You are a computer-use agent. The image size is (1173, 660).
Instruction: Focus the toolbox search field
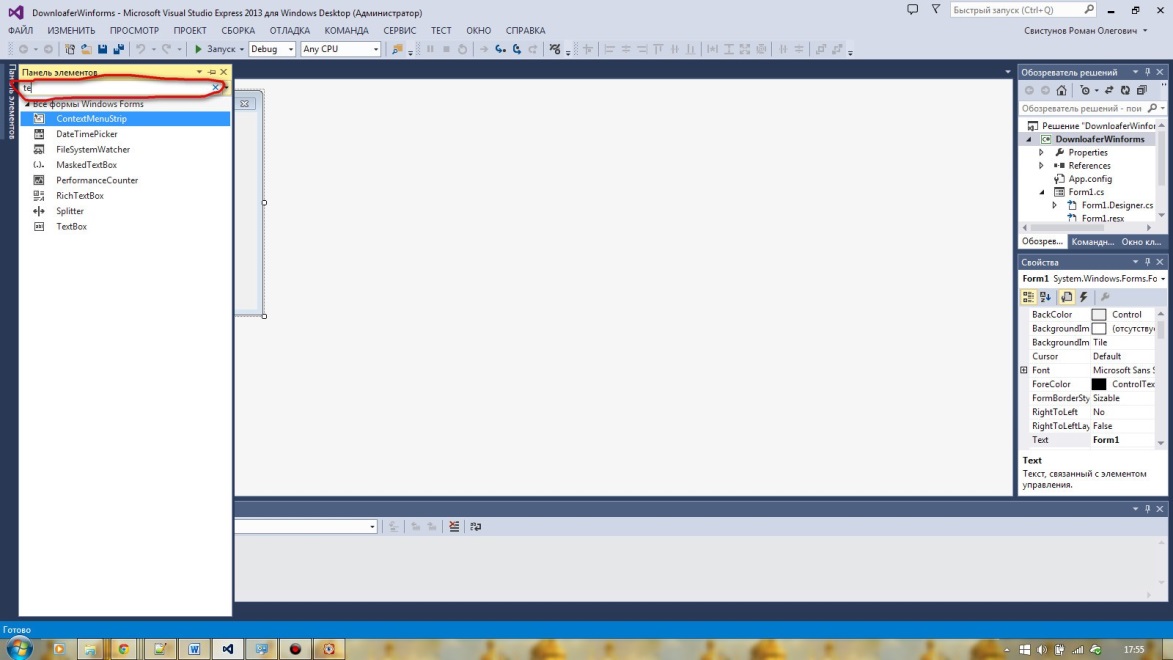click(x=116, y=88)
